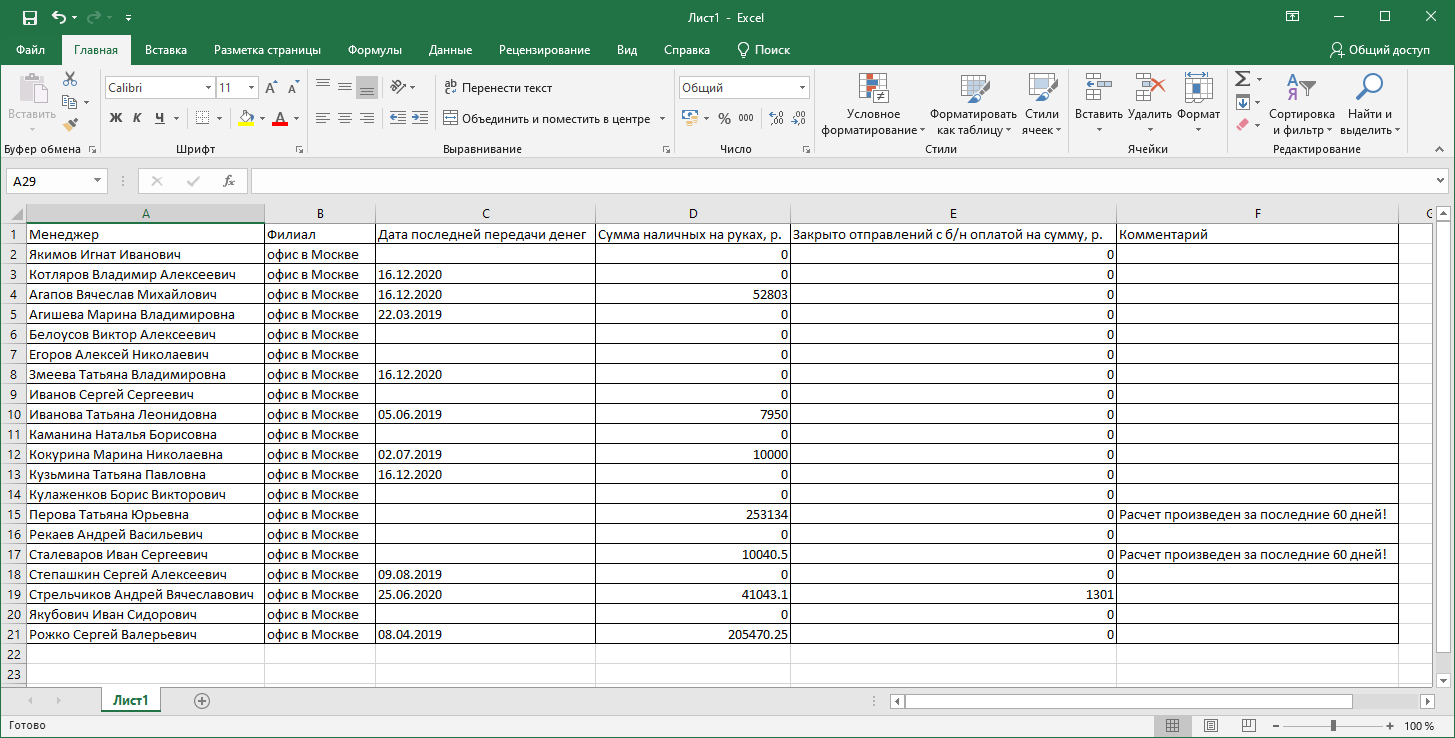The height and width of the screenshot is (738, 1455).
Task: Toggle Bold formatting button
Action: [x=115, y=118]
